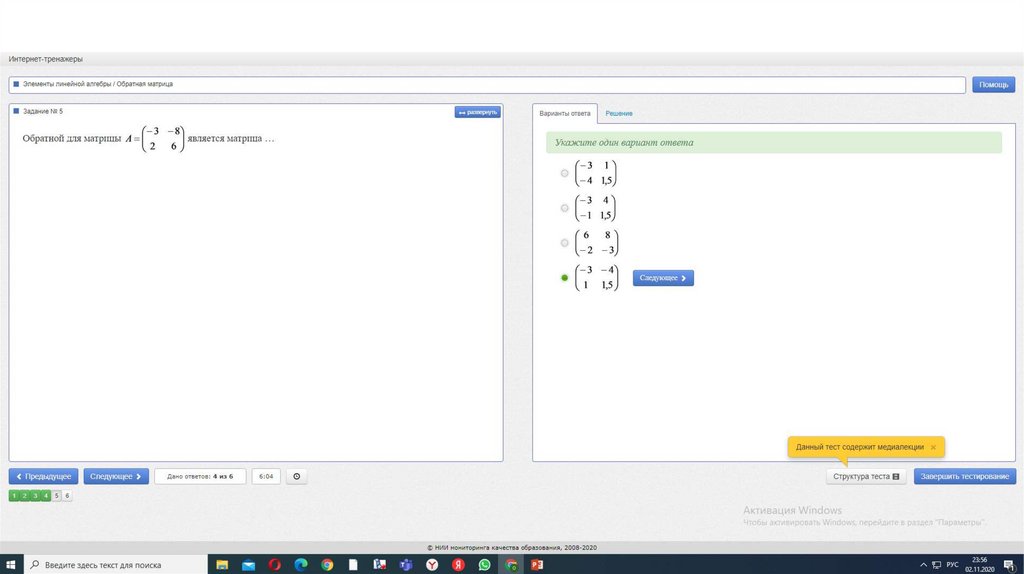Launch Microsoft Edge from the taskbar
The image size is (1024, 574).
point(301,565)
